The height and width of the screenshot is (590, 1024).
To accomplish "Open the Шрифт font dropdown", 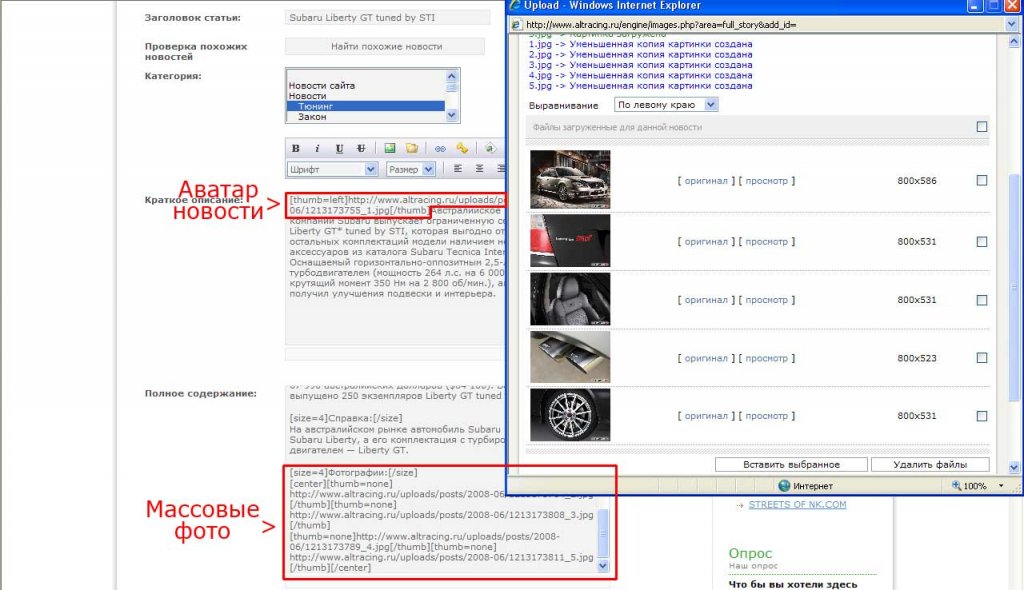I will (332, 169).
